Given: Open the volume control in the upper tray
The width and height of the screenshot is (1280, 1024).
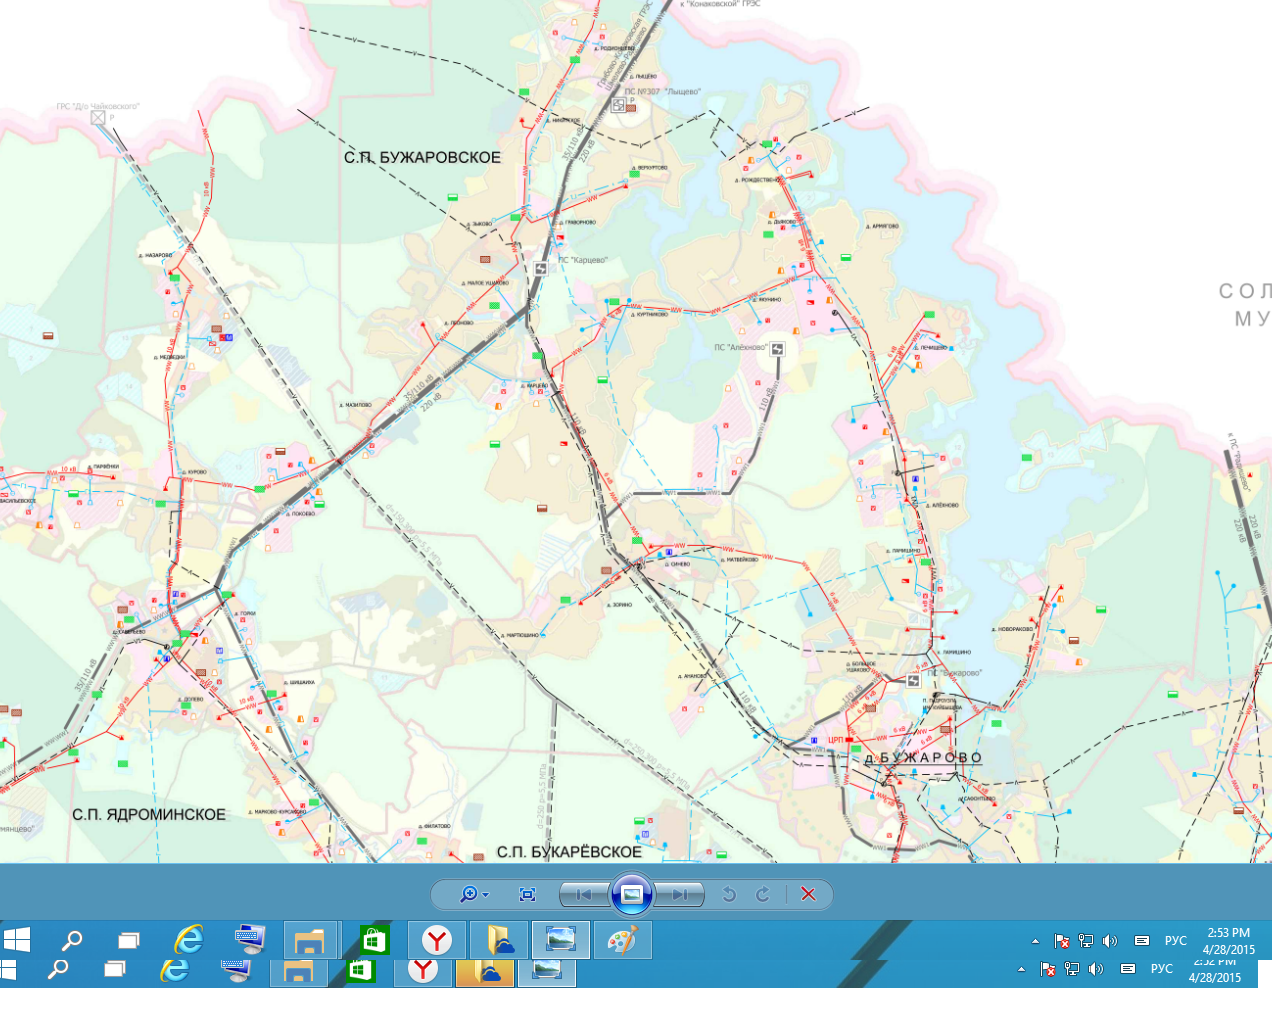Looking at the screenshot, I should pyautogui.click(x=1110, y=941).
